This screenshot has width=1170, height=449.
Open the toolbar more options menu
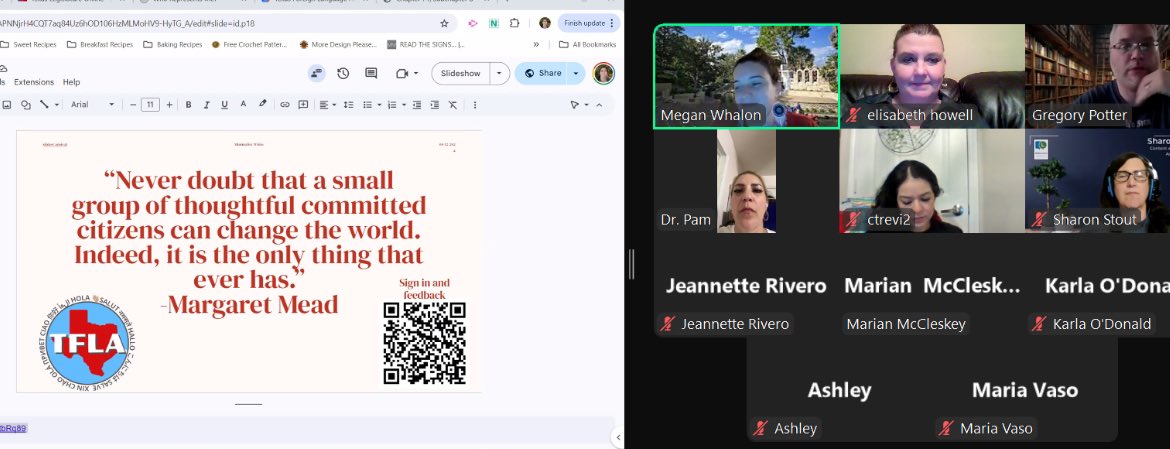[x=475, y=105]
